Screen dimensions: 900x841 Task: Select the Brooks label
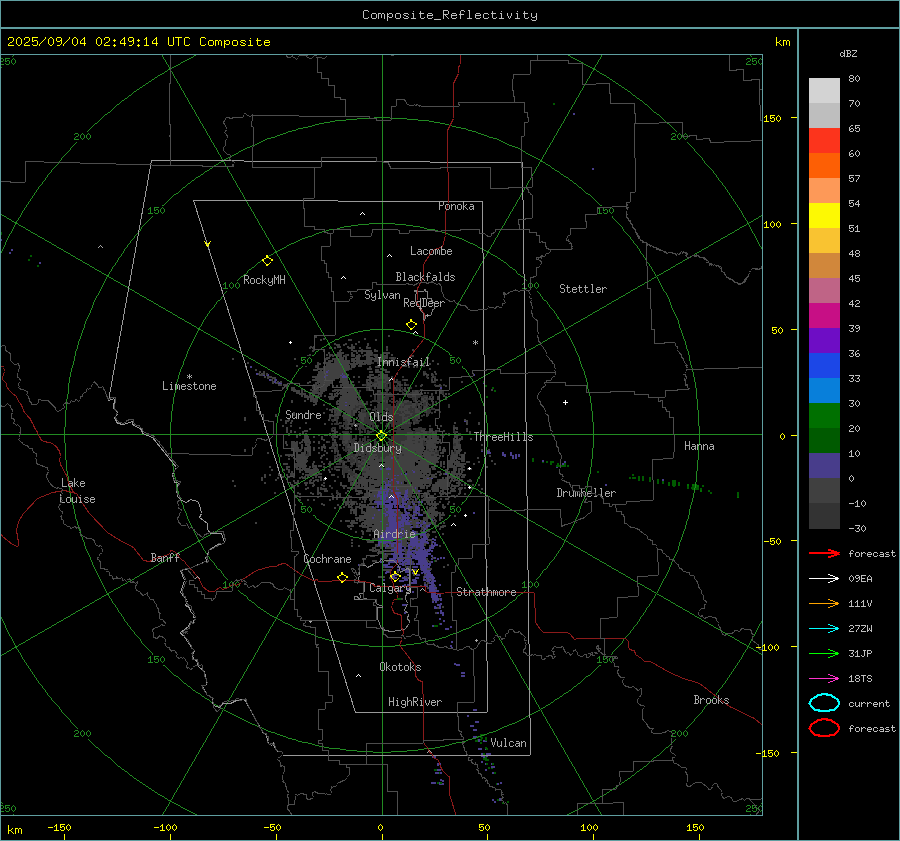coord(711,700)
